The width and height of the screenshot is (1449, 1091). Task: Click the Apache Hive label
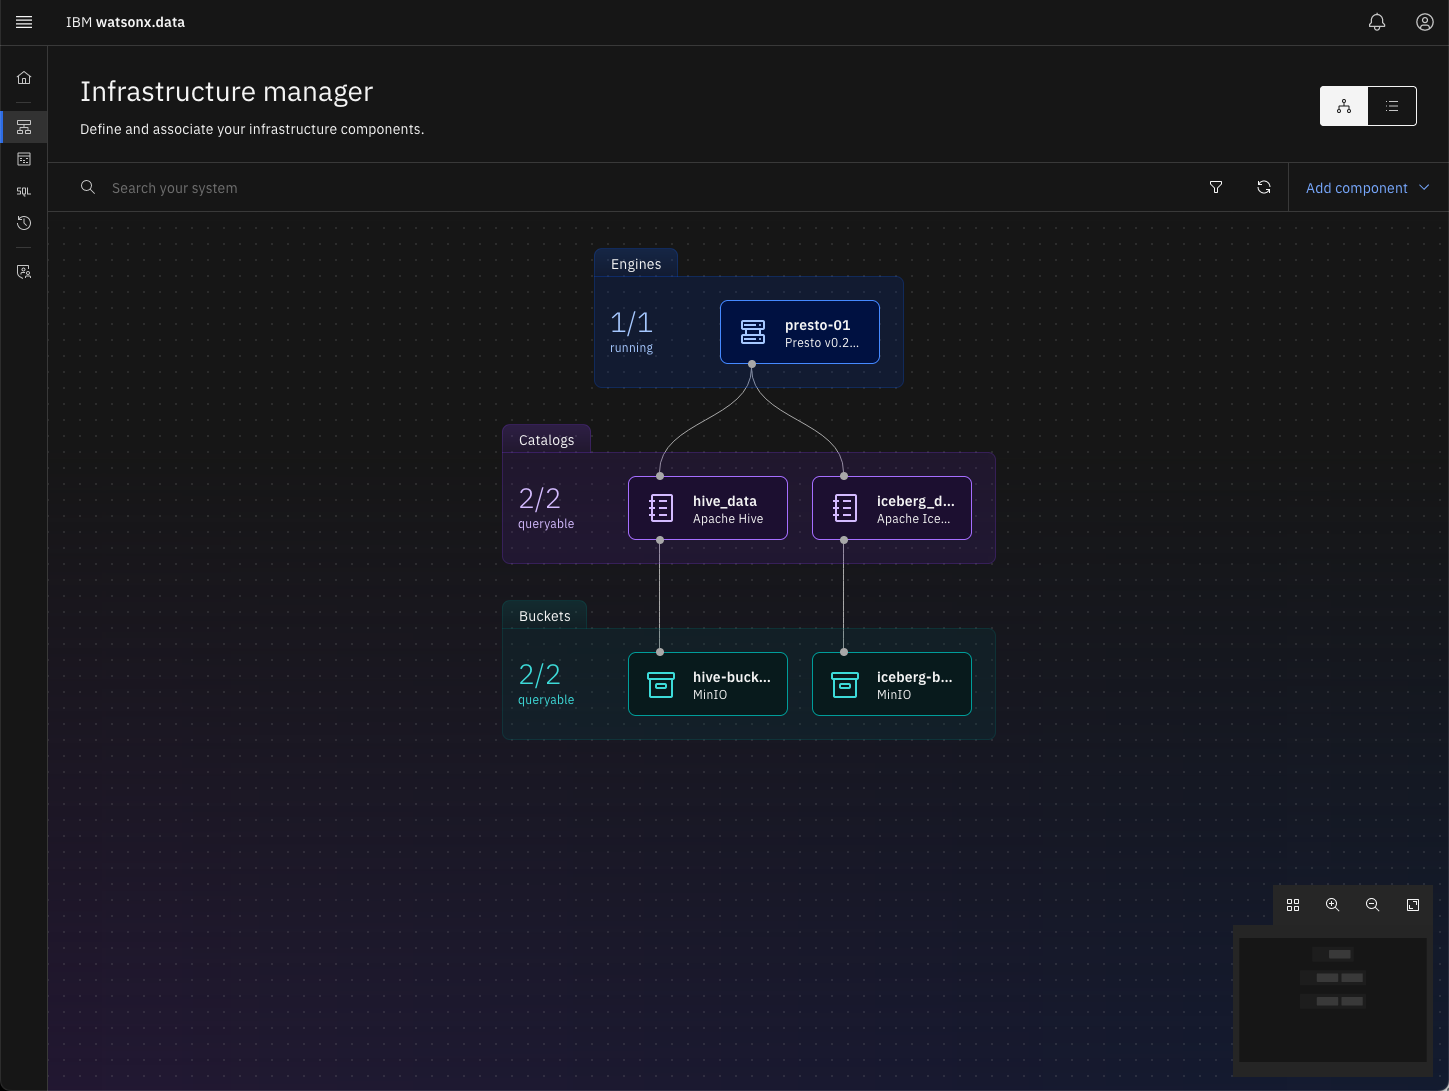(x=728, y=519)
